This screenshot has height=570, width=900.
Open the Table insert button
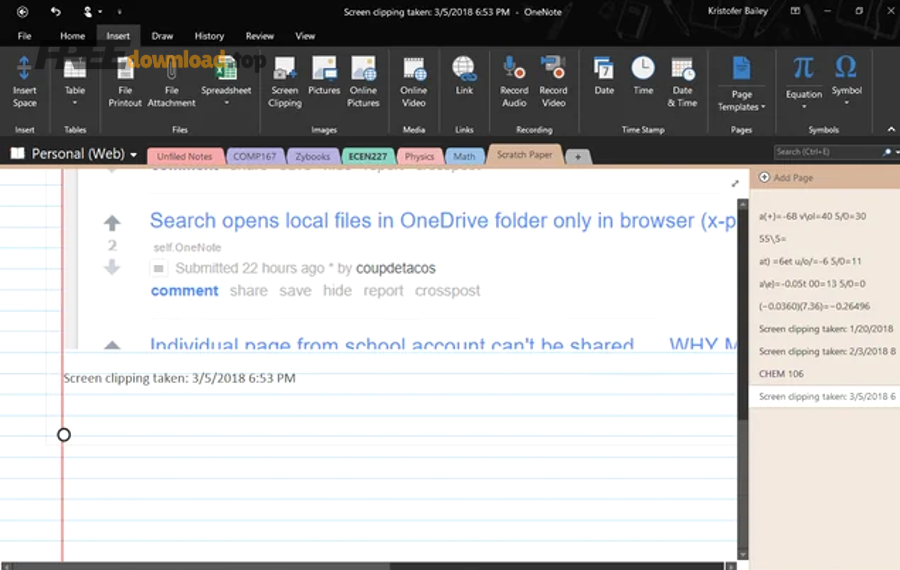pos(75,82)
